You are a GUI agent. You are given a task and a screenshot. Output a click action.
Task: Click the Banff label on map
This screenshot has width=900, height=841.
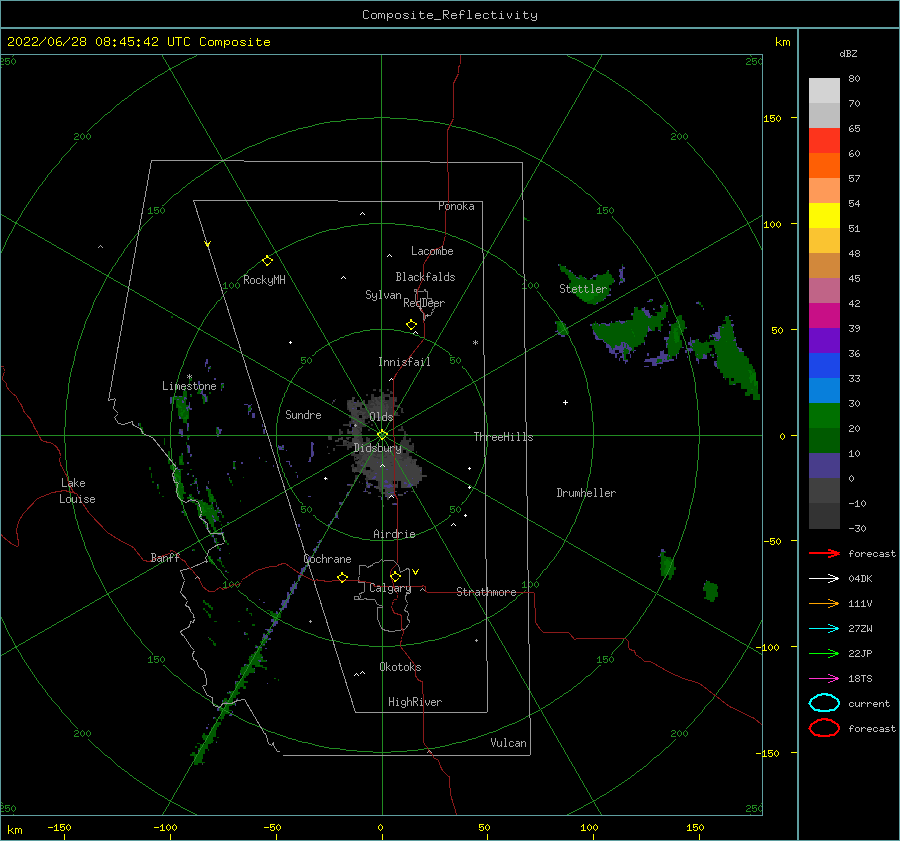165,557
